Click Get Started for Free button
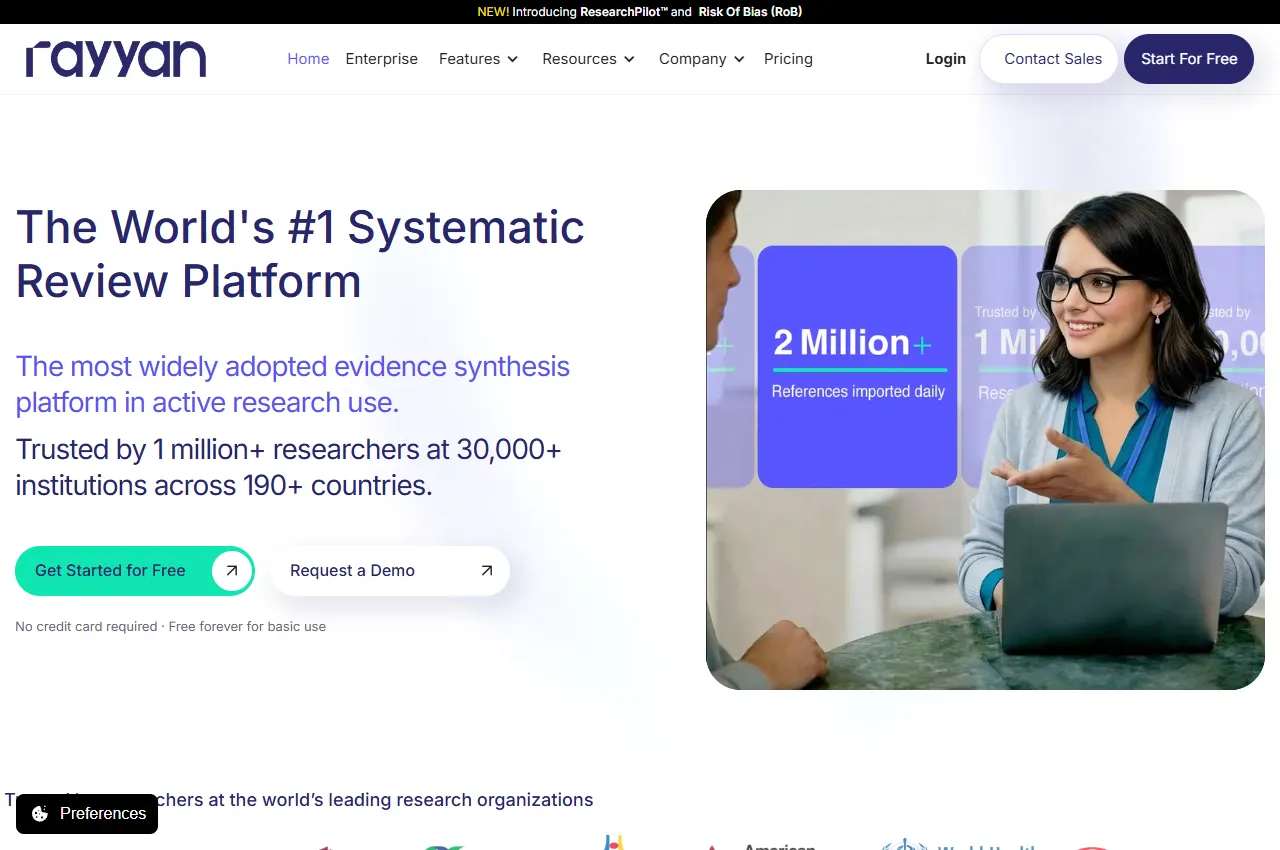This screenshot has width=1280, height=850. [x=135, y=571]
